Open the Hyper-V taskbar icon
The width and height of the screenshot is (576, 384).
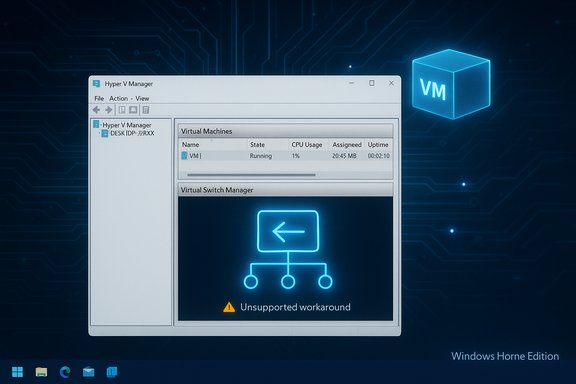click(x=112, y=372)
